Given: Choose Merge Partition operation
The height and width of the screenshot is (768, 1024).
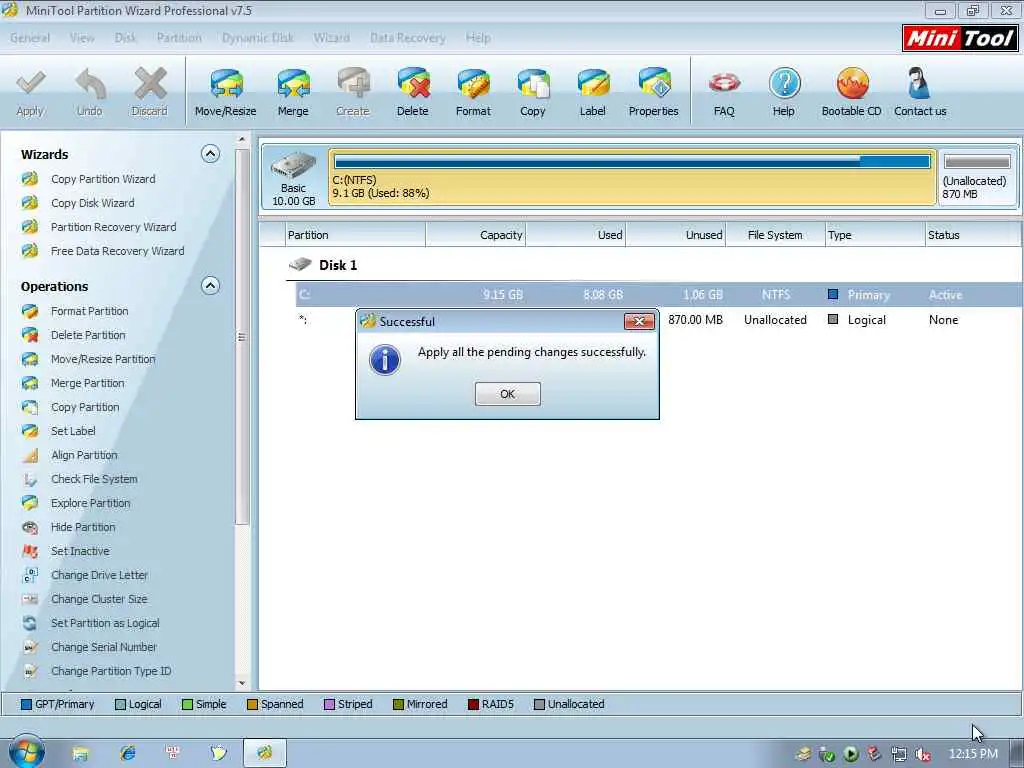Looking at the screenshot, I should pos(88,383).
